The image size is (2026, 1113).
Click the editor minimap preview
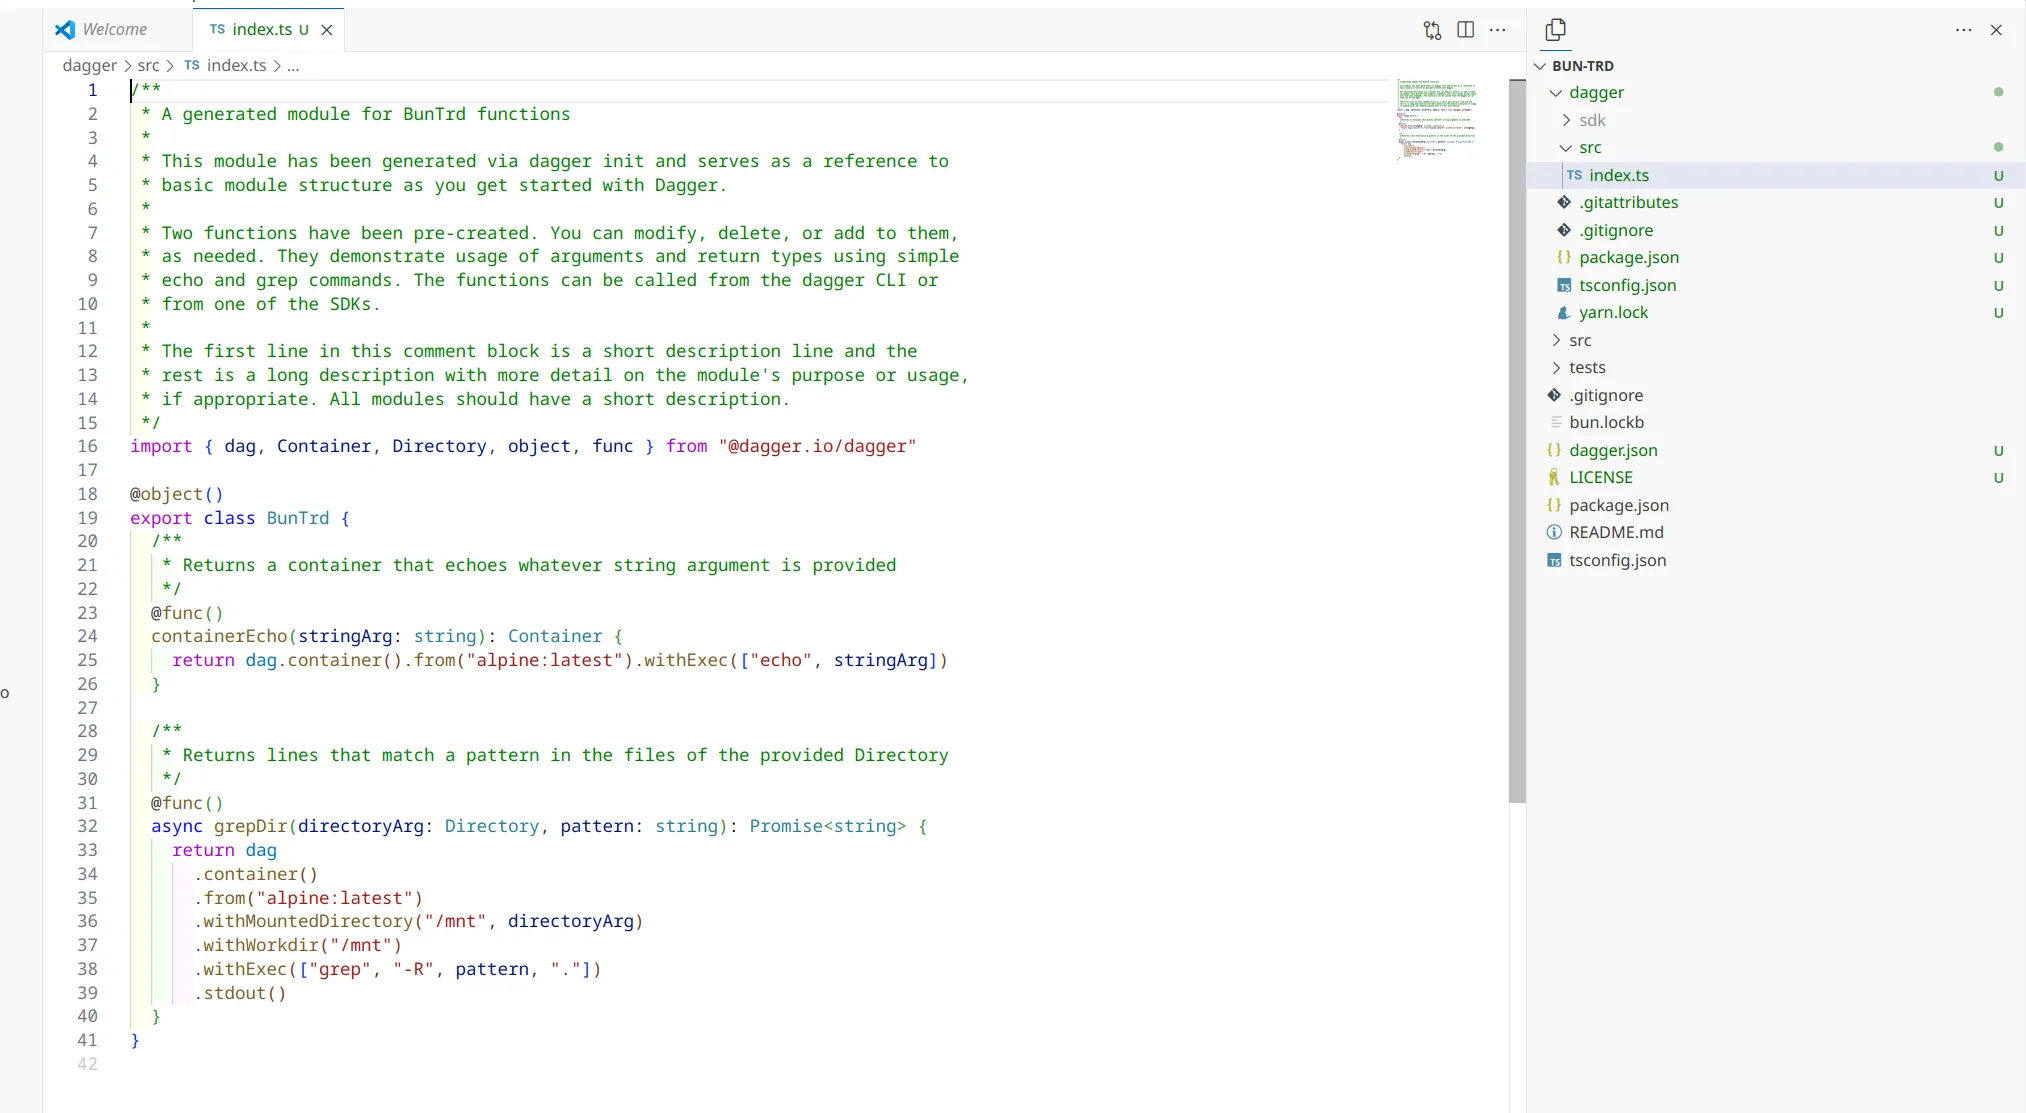[1436, 119]
